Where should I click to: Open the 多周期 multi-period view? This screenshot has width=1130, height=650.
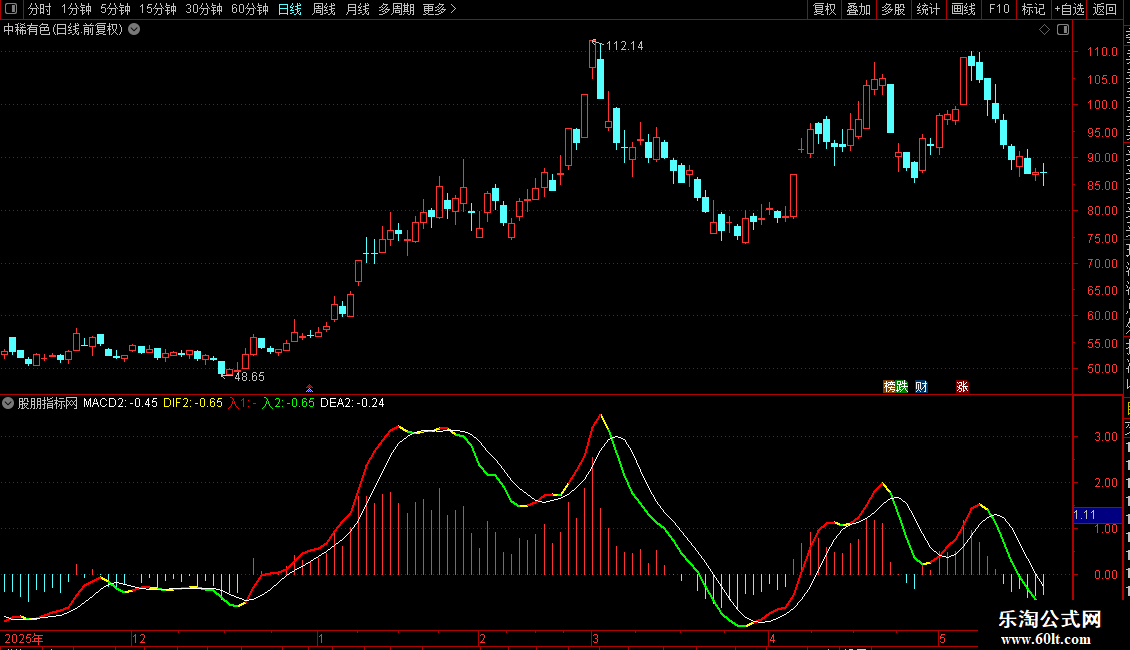[x=396, y=9]
